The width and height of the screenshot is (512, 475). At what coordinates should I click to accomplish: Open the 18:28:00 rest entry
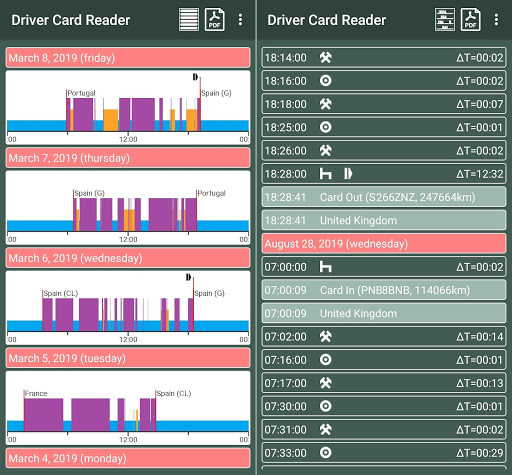384,174
